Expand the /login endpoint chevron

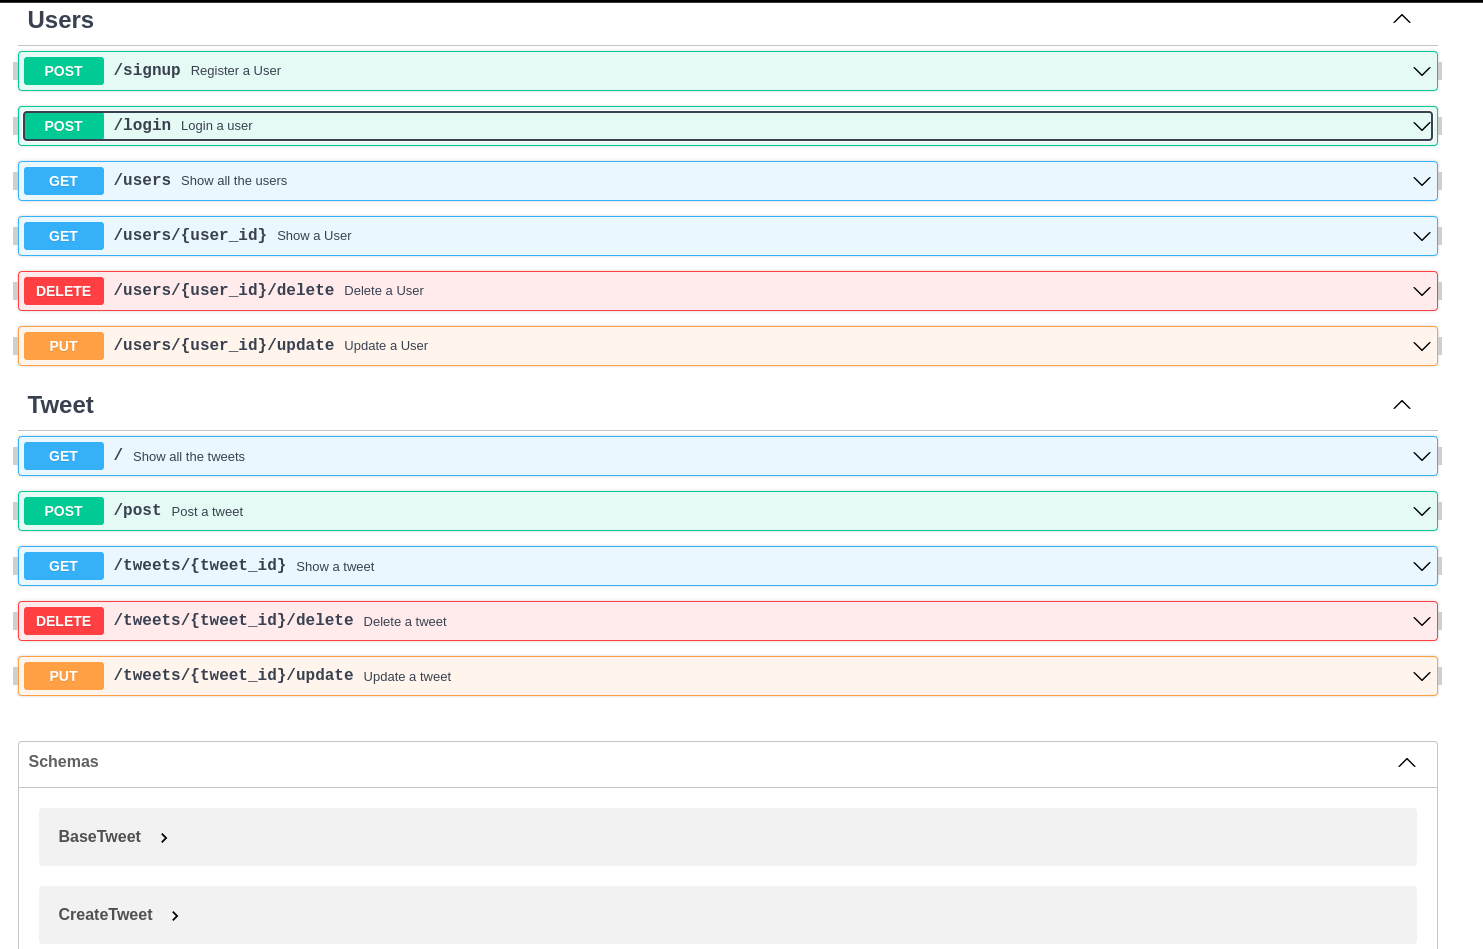[x=1421, y=126]
